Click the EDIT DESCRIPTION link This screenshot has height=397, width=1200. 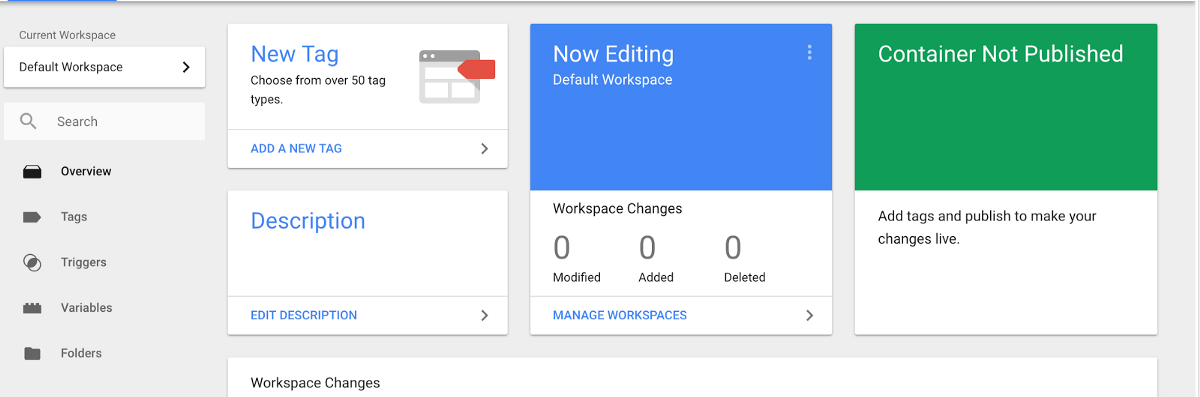tap(304, 315)
